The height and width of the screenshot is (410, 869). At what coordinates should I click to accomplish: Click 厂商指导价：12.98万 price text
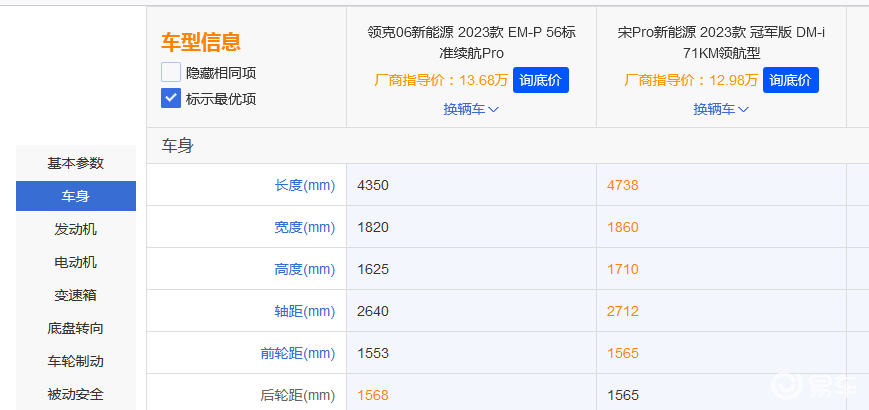tap(691, 80)
